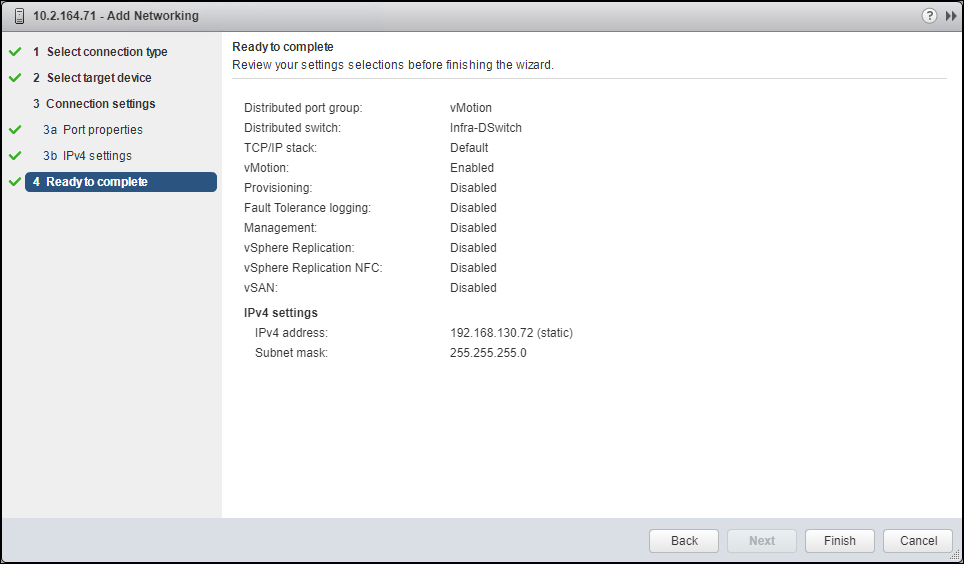The image size is (964, 564).
Task: Click the disabled Next button
Action: (762, 541)
